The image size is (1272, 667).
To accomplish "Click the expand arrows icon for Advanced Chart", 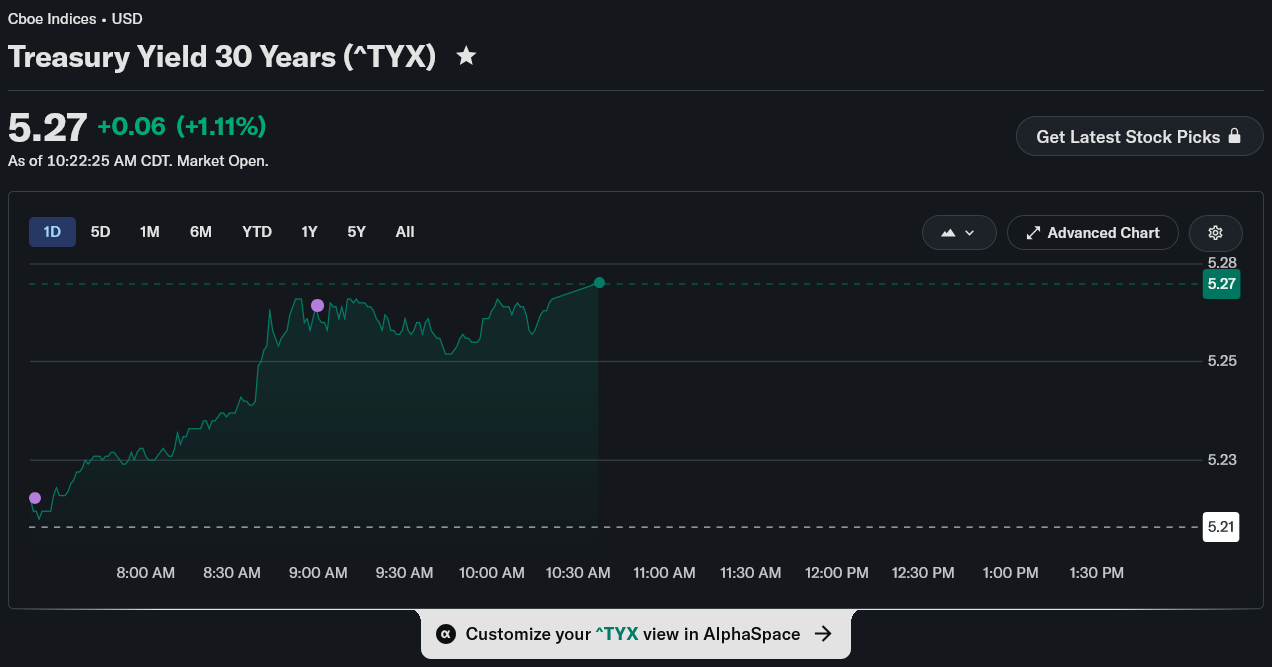I will pyautogui.click(x=1034, y=233).
